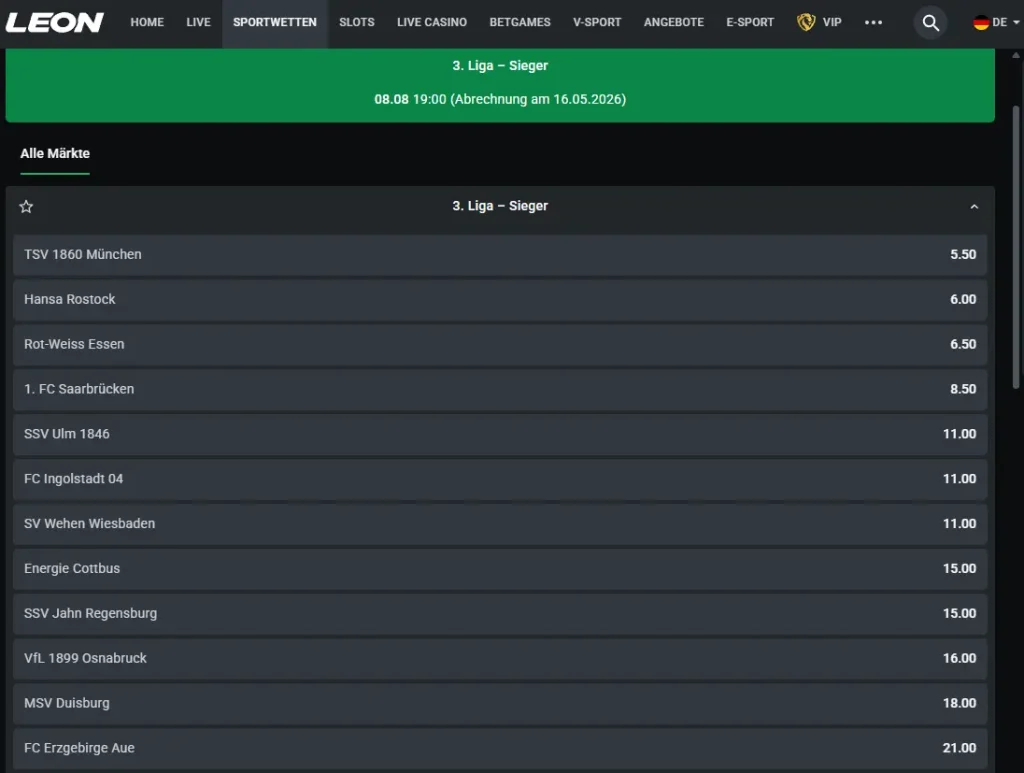1024x773 pixels.
Task: Open the BETGAMES menu item
Action: 520,22
